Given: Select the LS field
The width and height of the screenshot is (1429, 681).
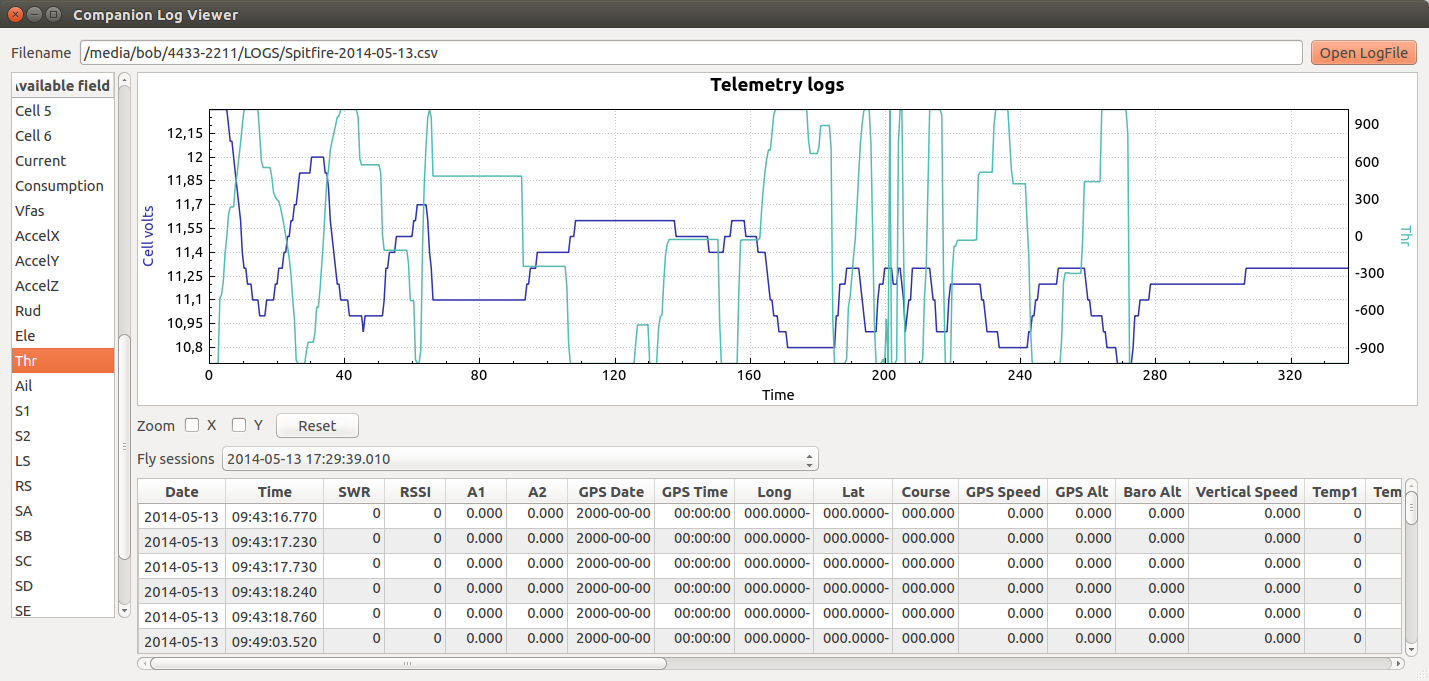Looking at the screenshot, I should pyautogui.click(x=63, y=460).
